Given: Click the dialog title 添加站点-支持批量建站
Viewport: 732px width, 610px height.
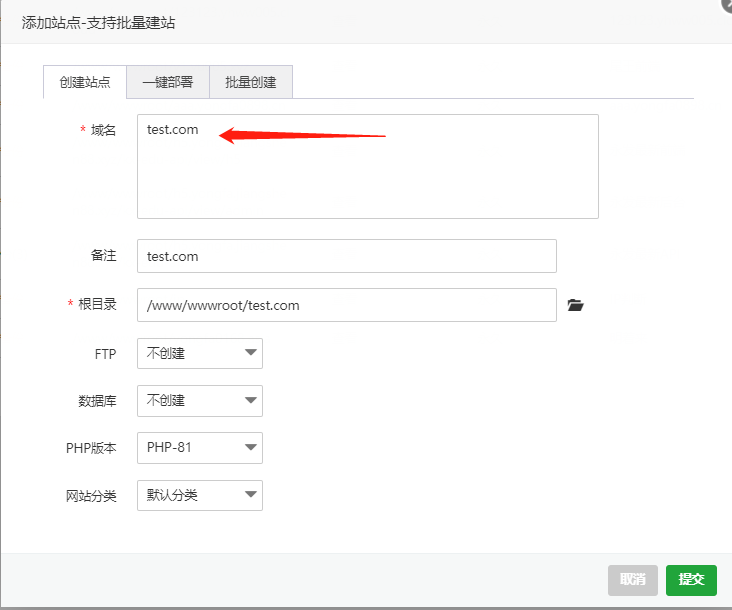Looking at the screenshot, I should click(98, 23).
